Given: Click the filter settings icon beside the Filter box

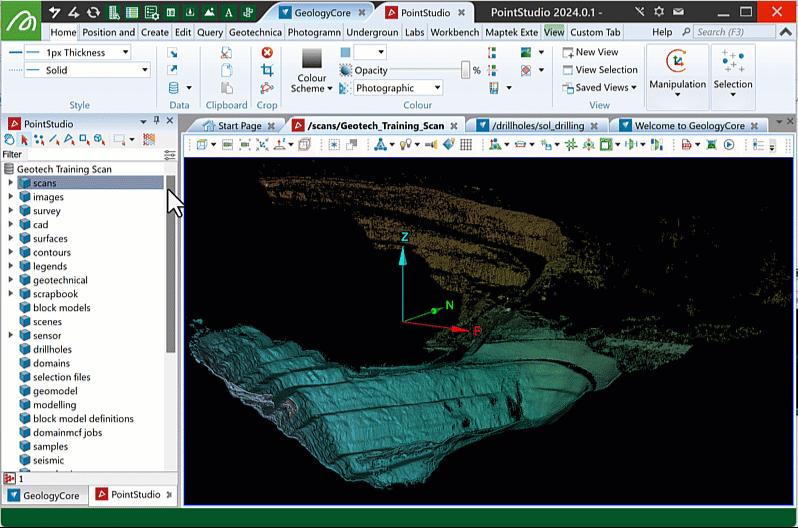Looking at the screenshot, I should click(169, 155).
